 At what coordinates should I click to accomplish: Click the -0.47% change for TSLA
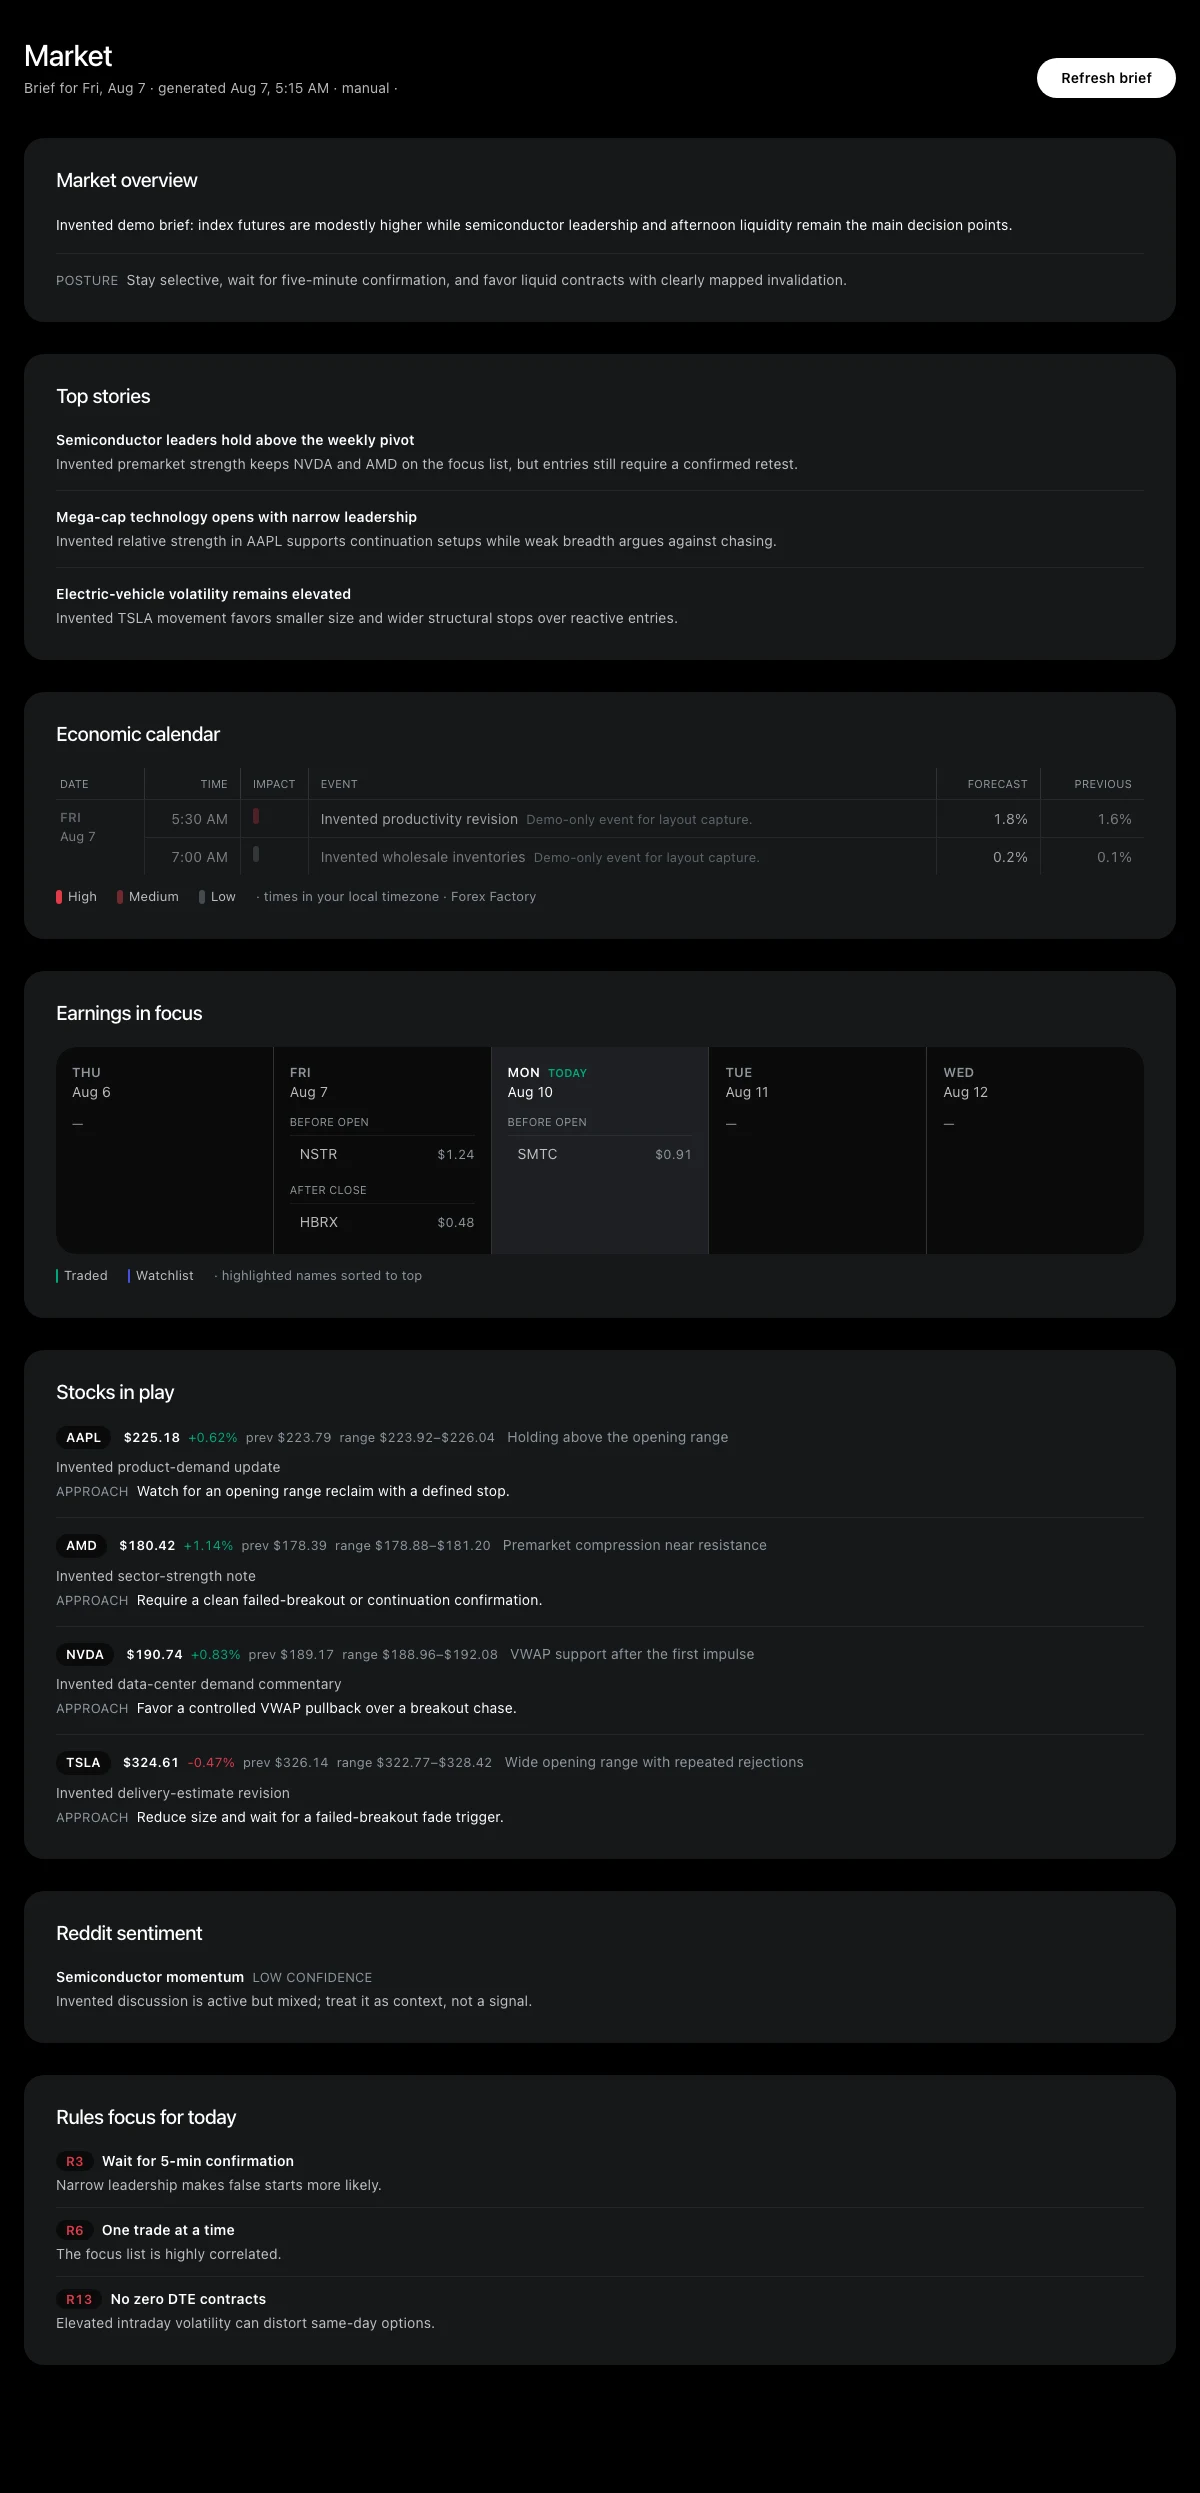211,1763
